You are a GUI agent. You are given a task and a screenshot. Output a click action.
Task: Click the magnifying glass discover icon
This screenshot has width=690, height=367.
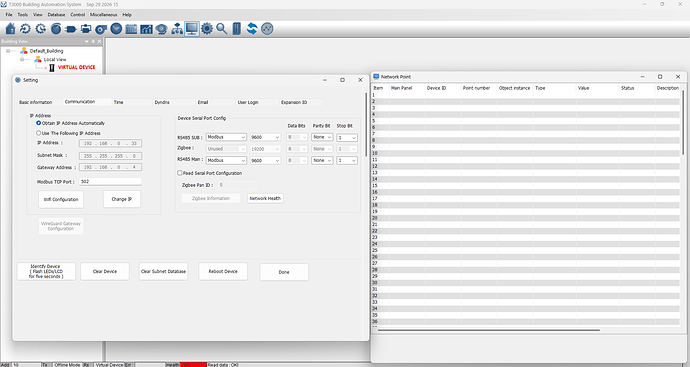coord(222,29)
